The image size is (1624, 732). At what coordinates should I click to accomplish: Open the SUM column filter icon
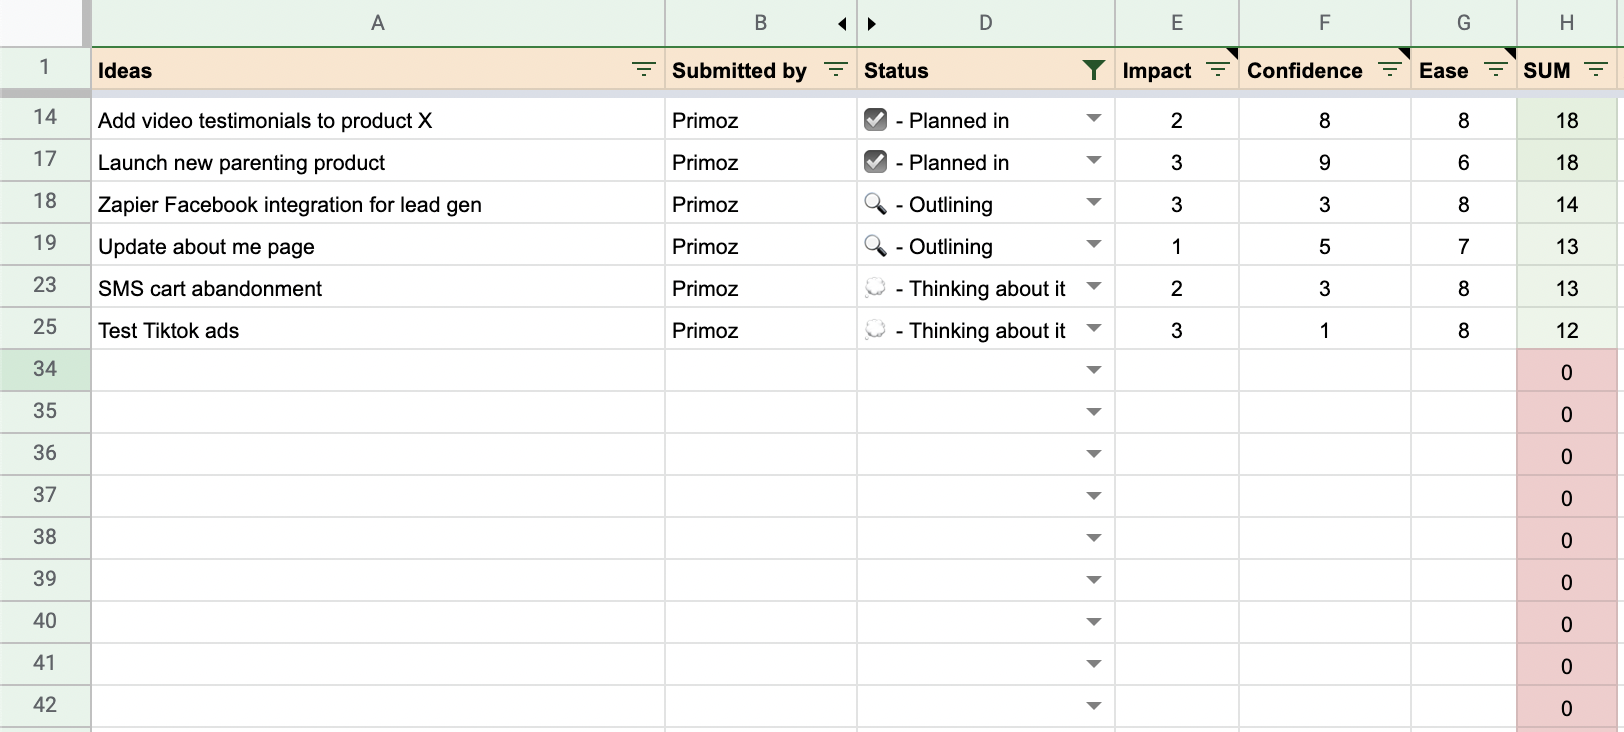click(1597, 70)
